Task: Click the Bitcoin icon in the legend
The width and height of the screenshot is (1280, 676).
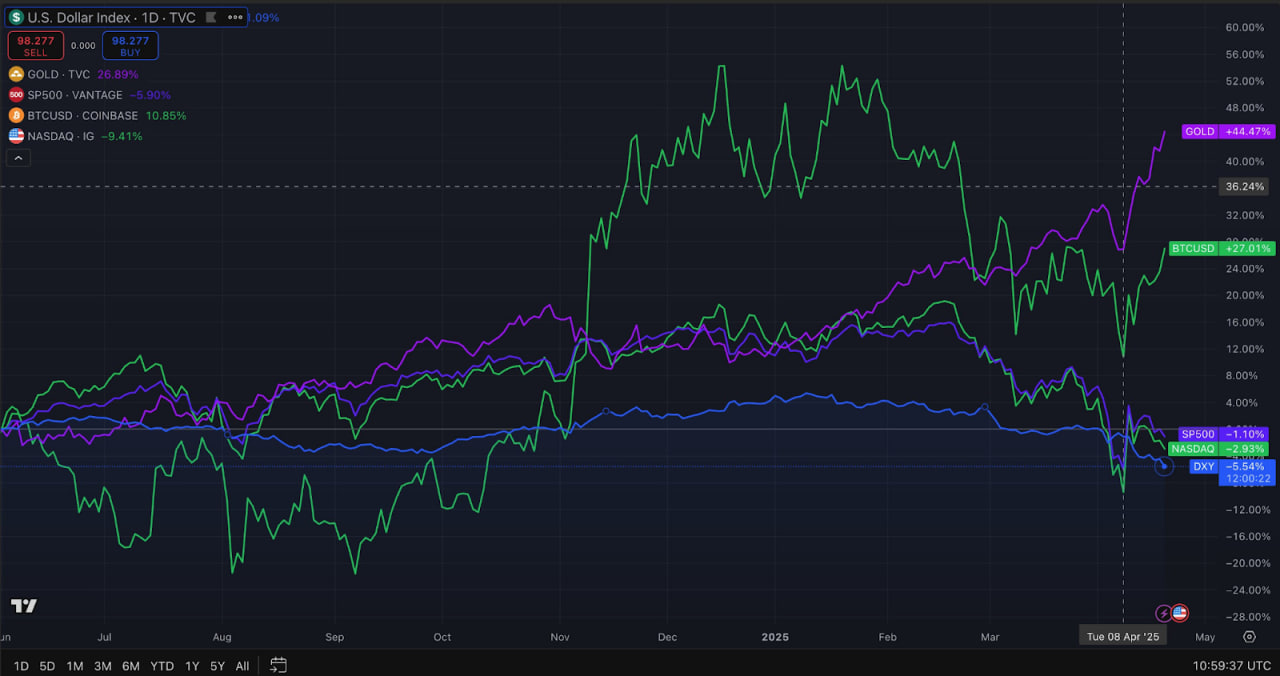Action: (16, 115)
